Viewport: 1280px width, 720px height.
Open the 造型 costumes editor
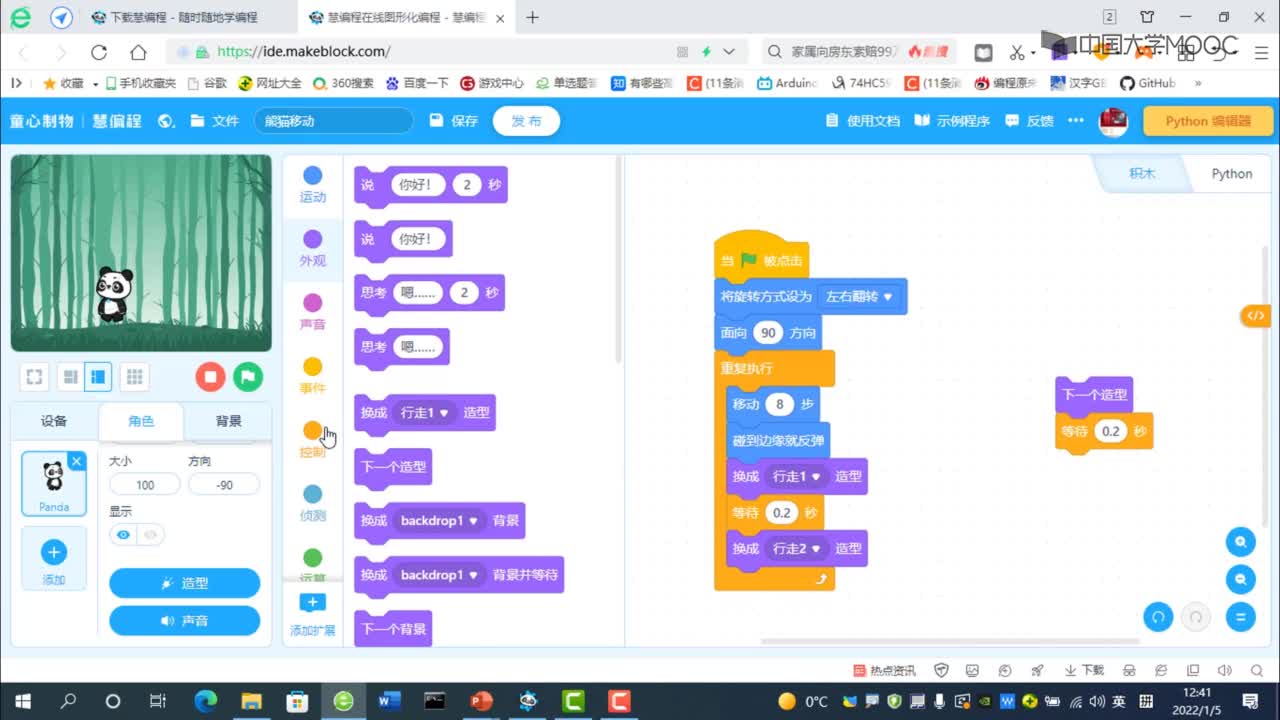pyautogui.click(x=184, y=583)
